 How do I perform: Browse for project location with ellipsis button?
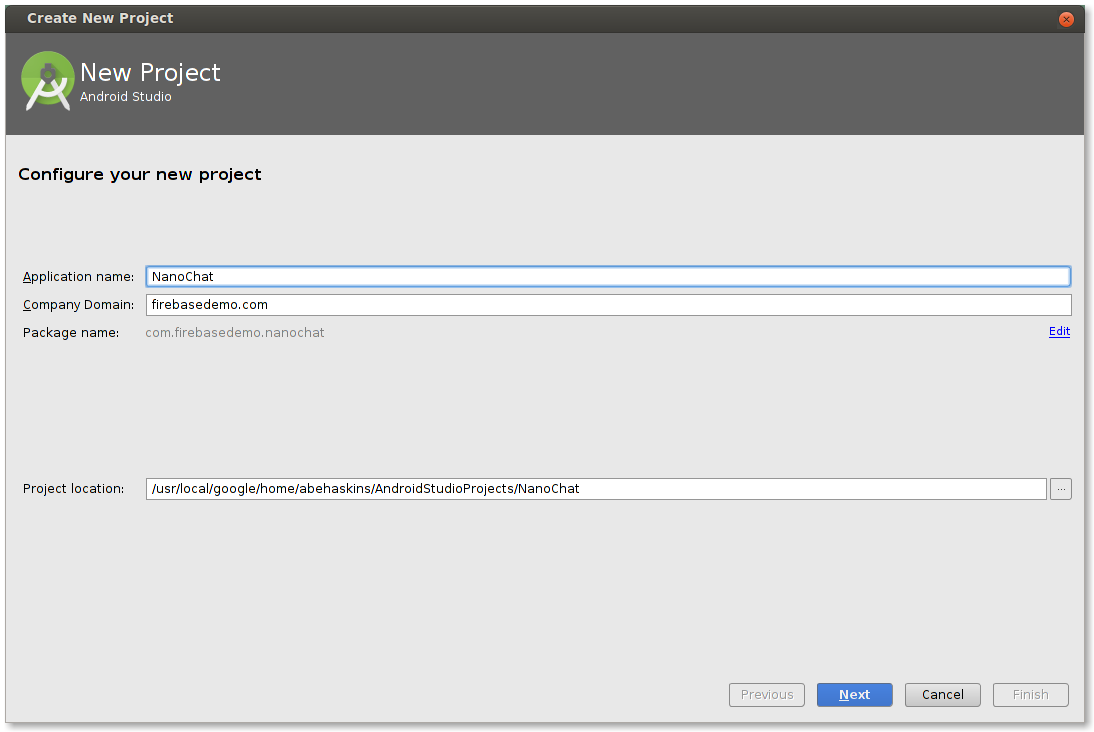pos(1061,488)
